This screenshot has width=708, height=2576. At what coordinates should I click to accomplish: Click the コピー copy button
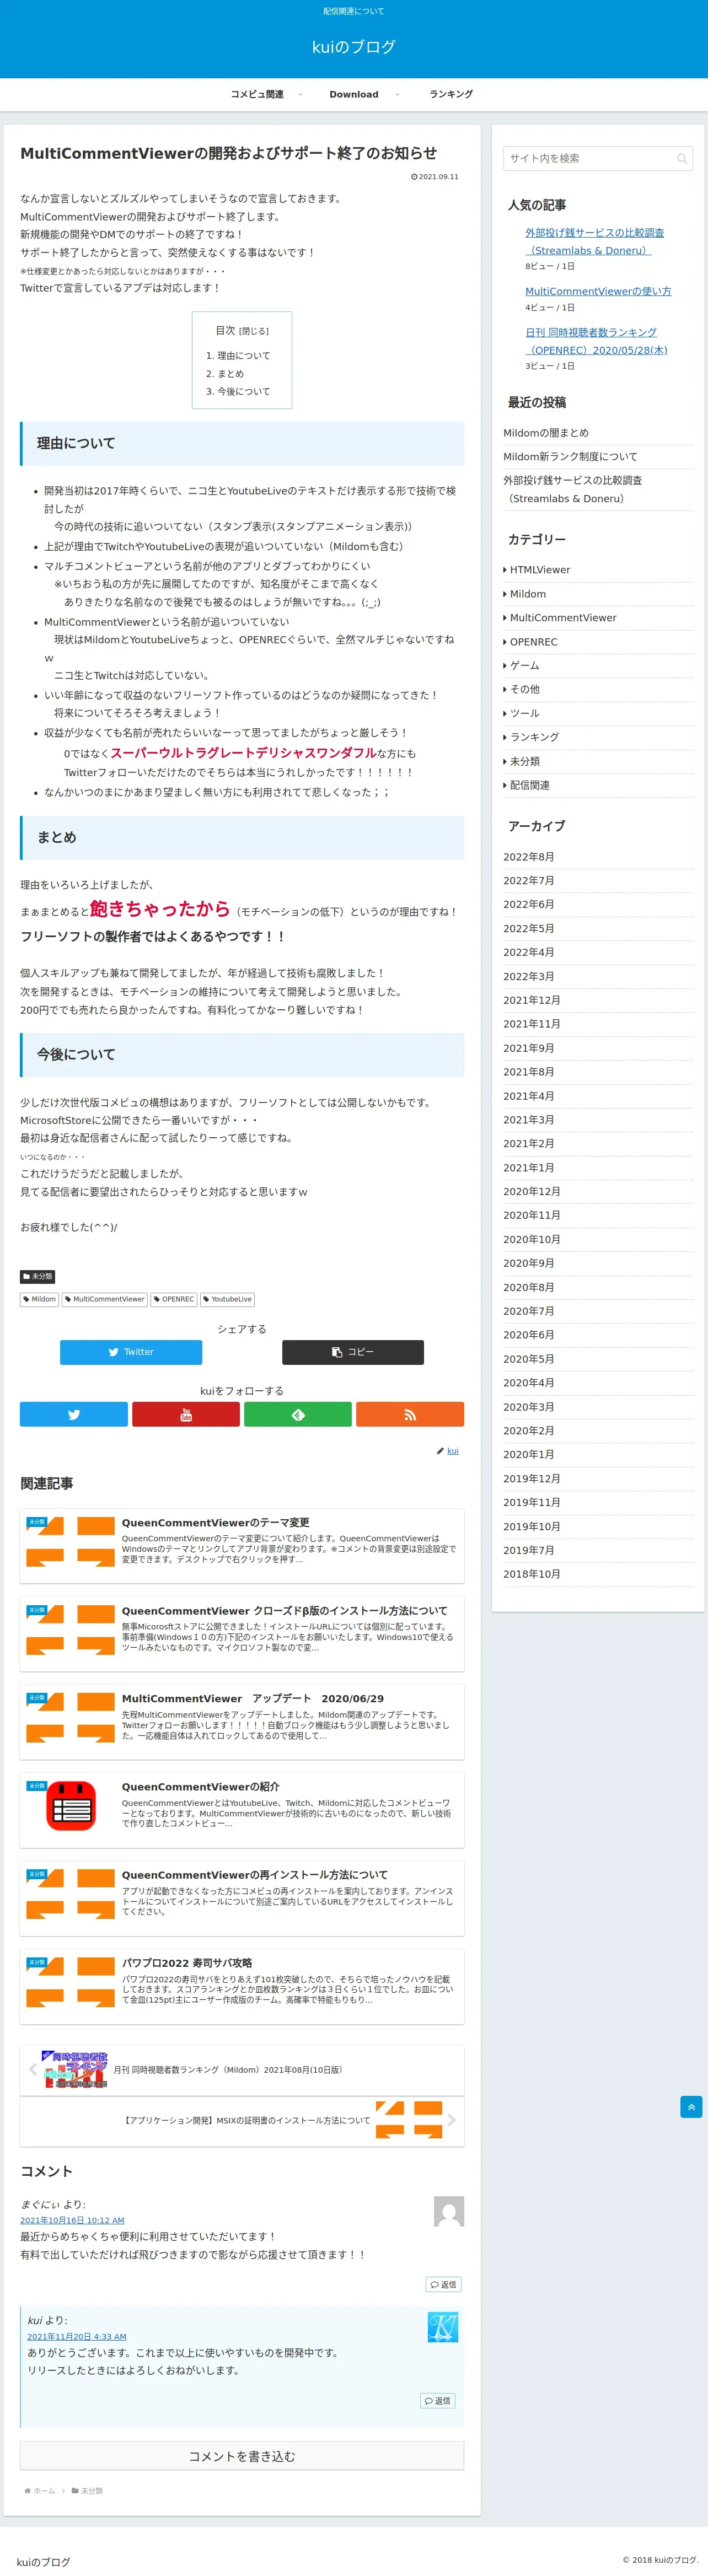coord(353,1352)
